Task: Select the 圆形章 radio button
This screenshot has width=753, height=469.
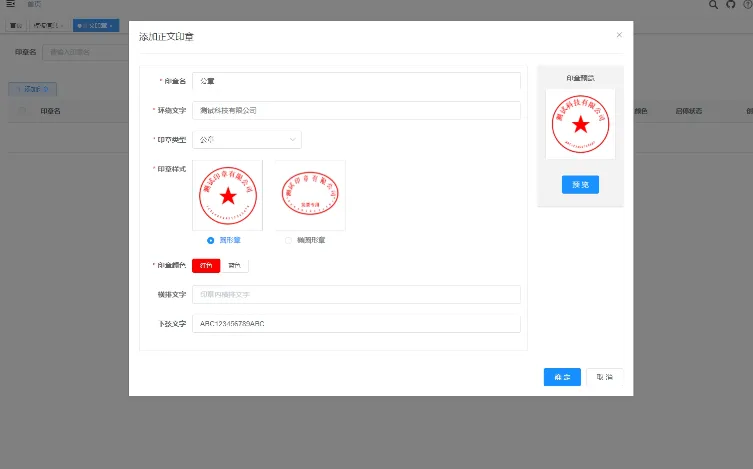Action: (x=210, y=241)
